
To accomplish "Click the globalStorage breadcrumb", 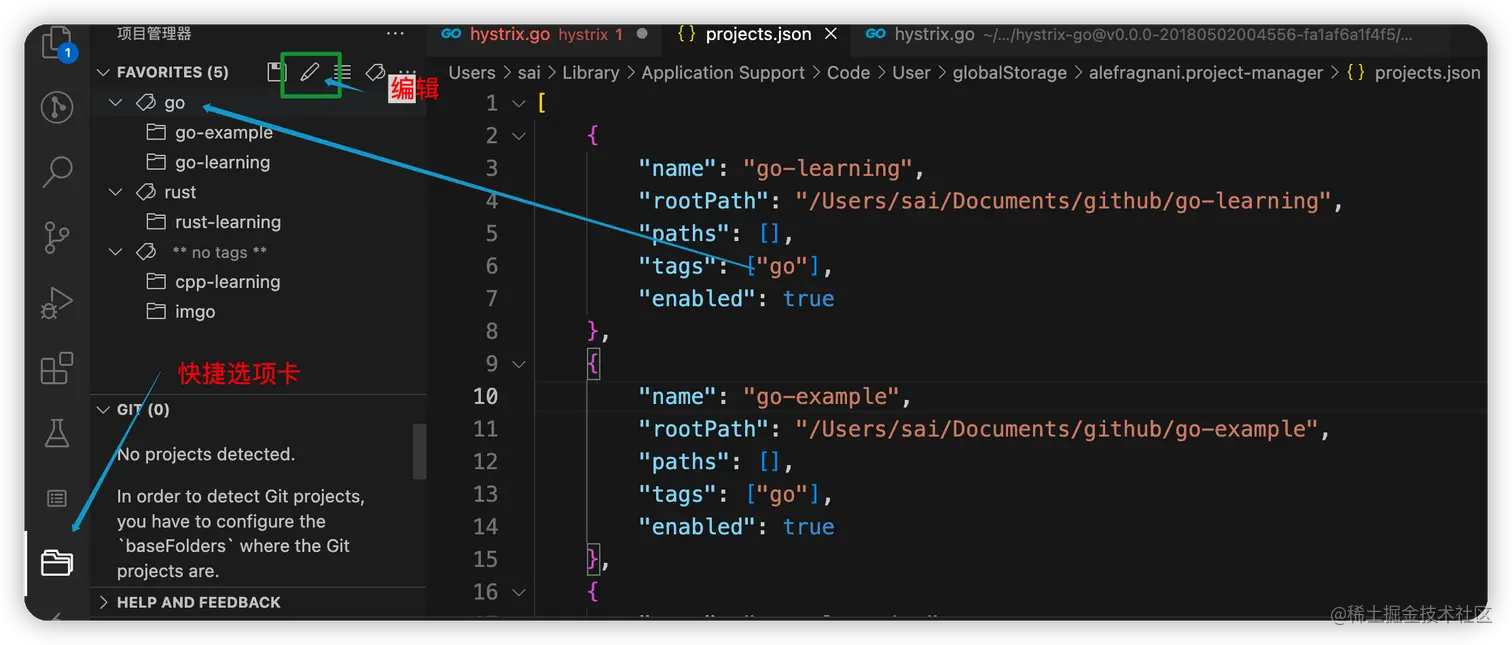I will pos(1008,73).
